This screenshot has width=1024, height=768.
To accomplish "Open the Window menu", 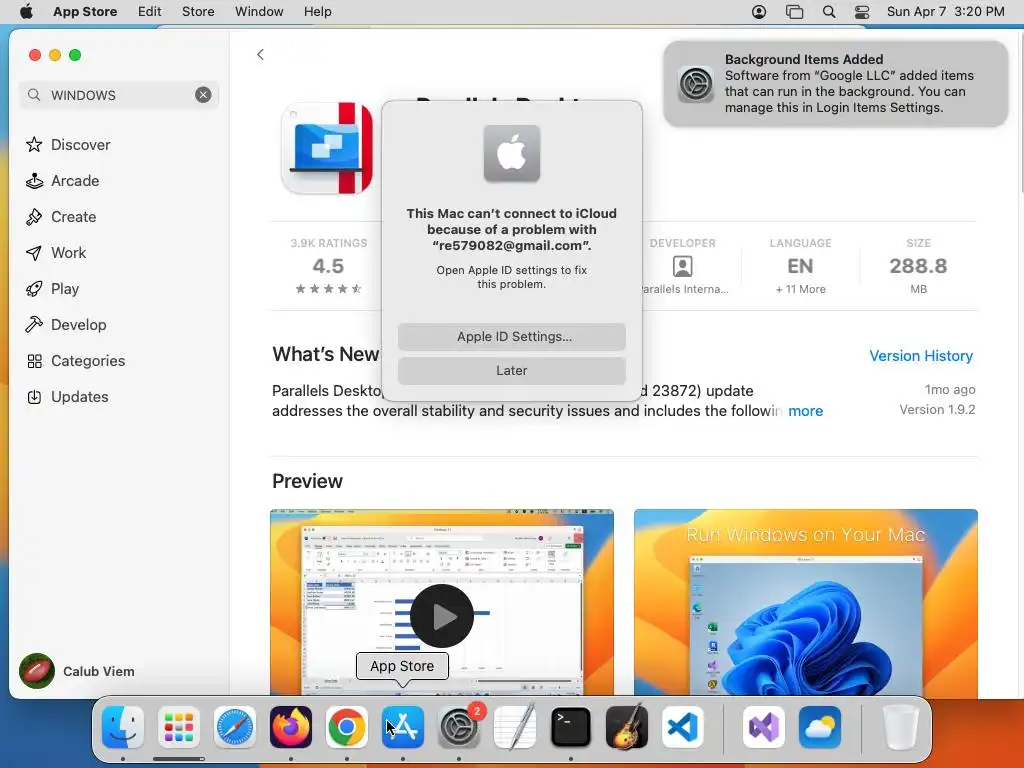I will [259, 12].
